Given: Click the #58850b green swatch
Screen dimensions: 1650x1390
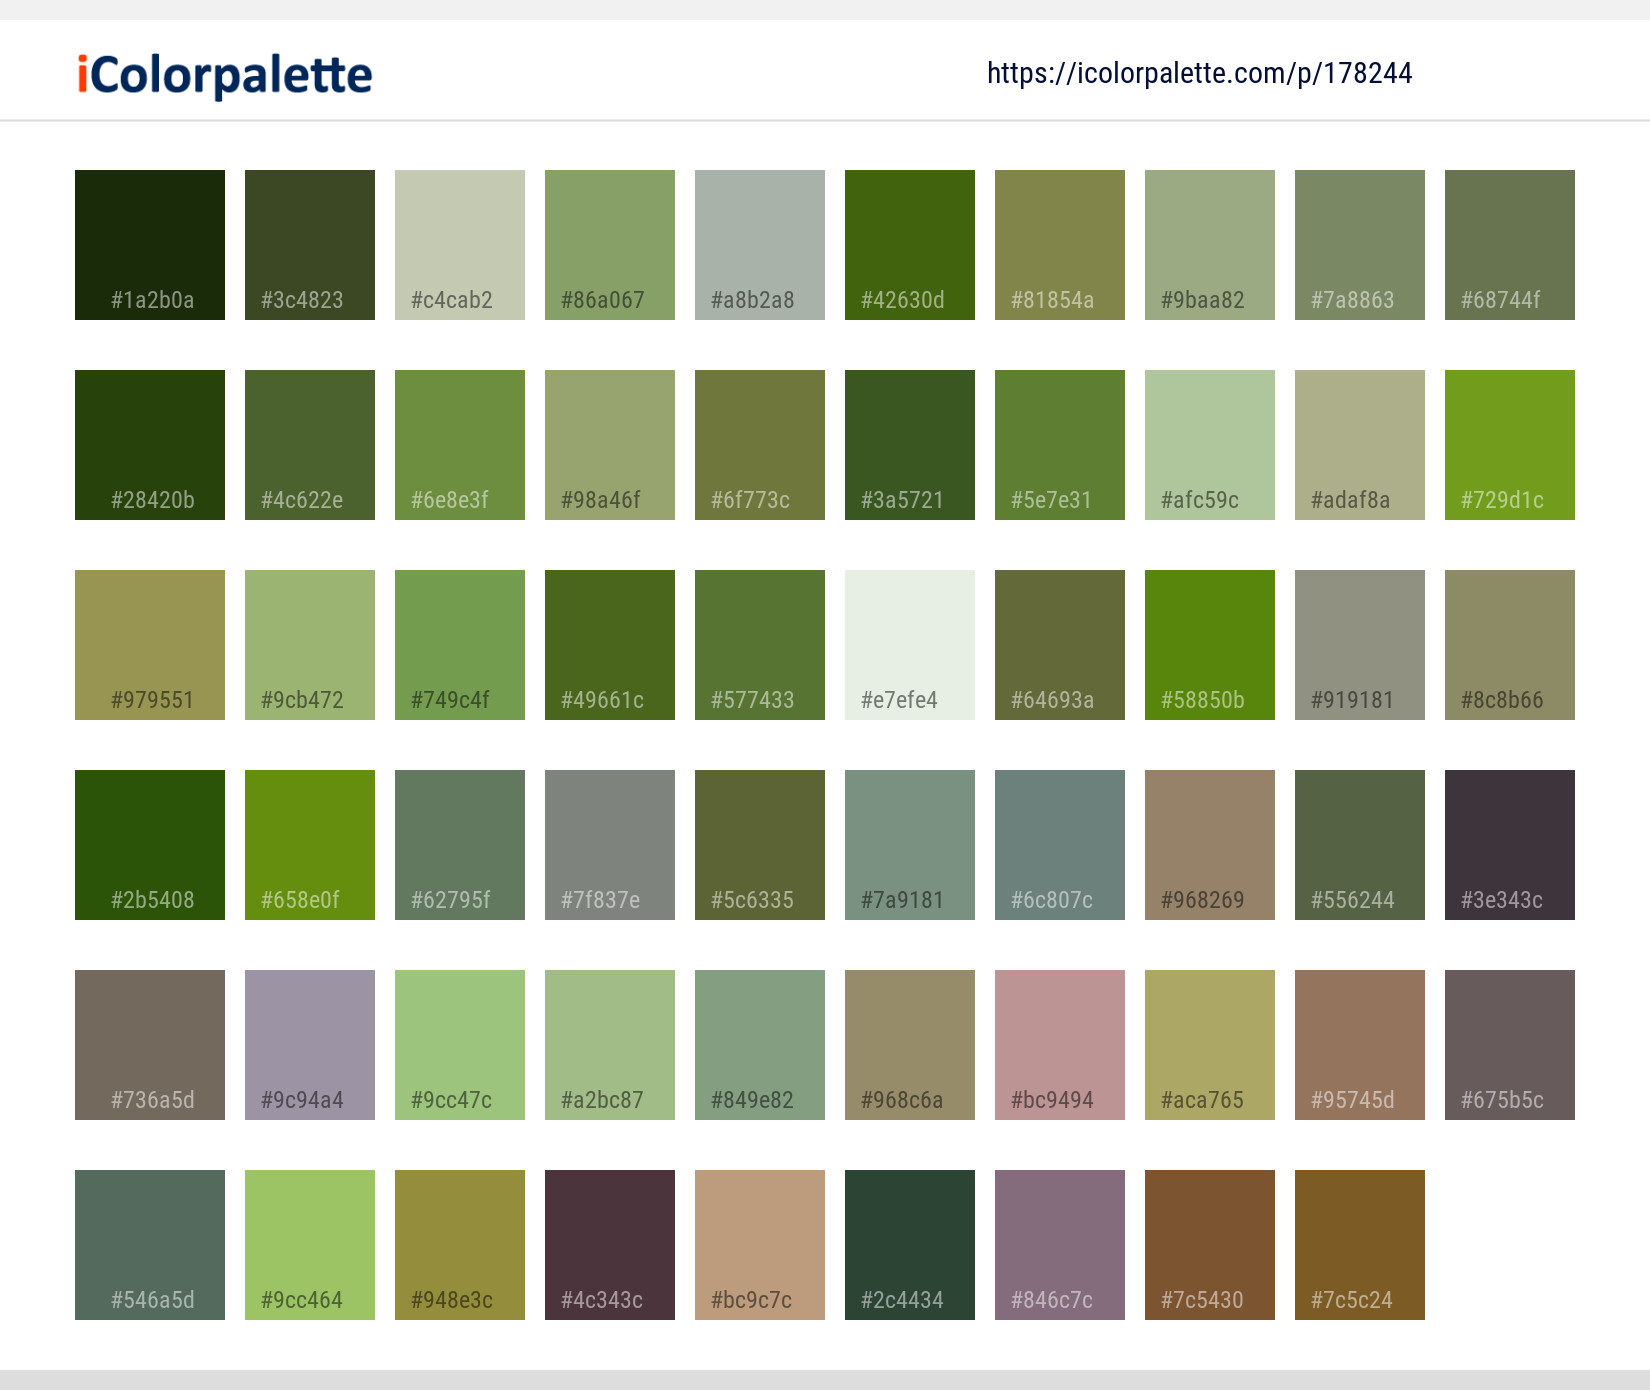Looking at the screenshot, I should click(x=1209, y=644).
